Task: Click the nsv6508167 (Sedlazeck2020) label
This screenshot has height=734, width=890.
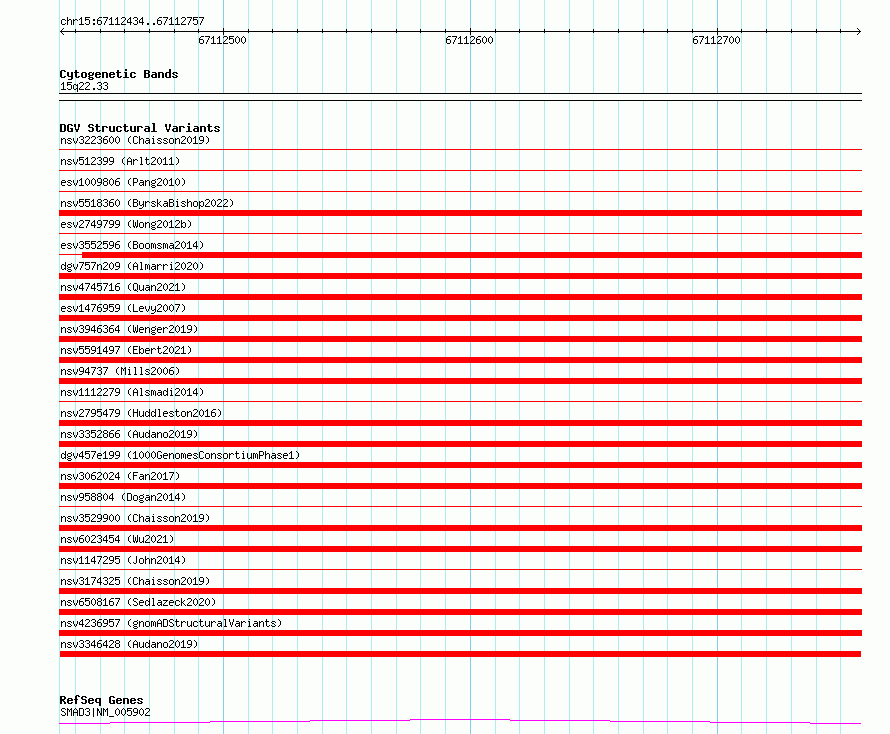Action: coord(138,602)
